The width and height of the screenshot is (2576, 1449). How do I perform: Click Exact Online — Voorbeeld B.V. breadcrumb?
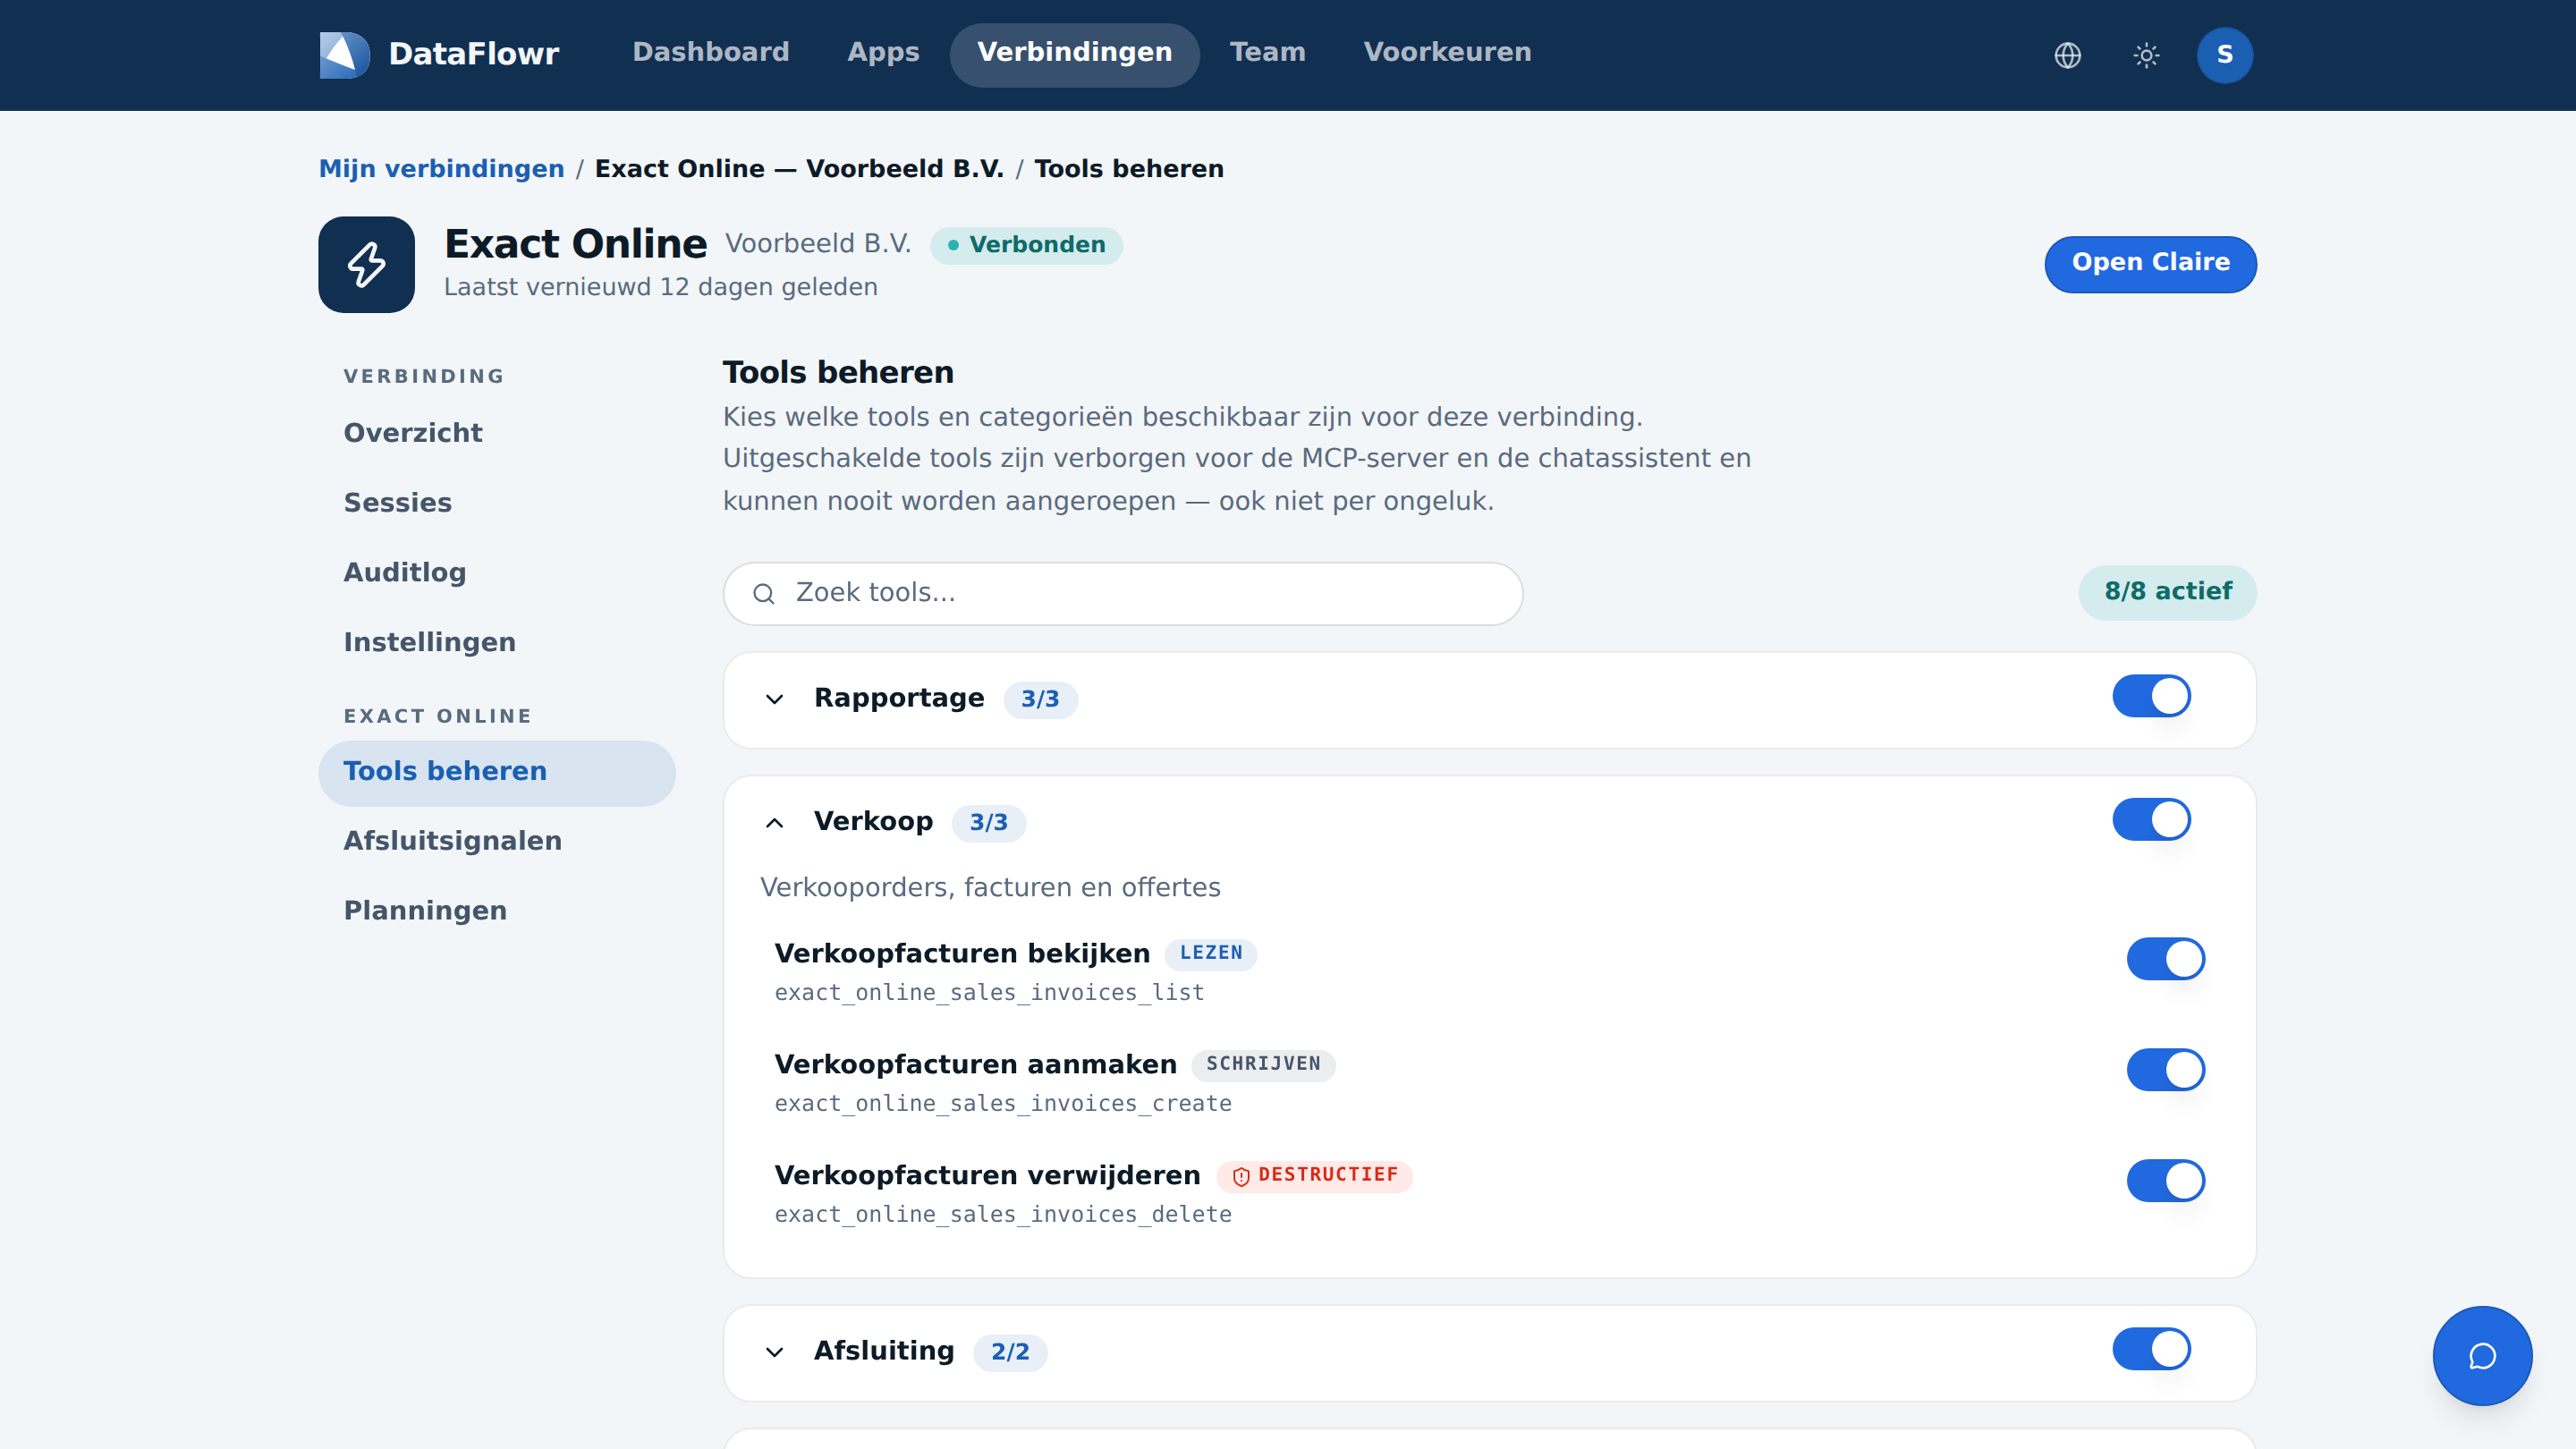click(799, 169)
